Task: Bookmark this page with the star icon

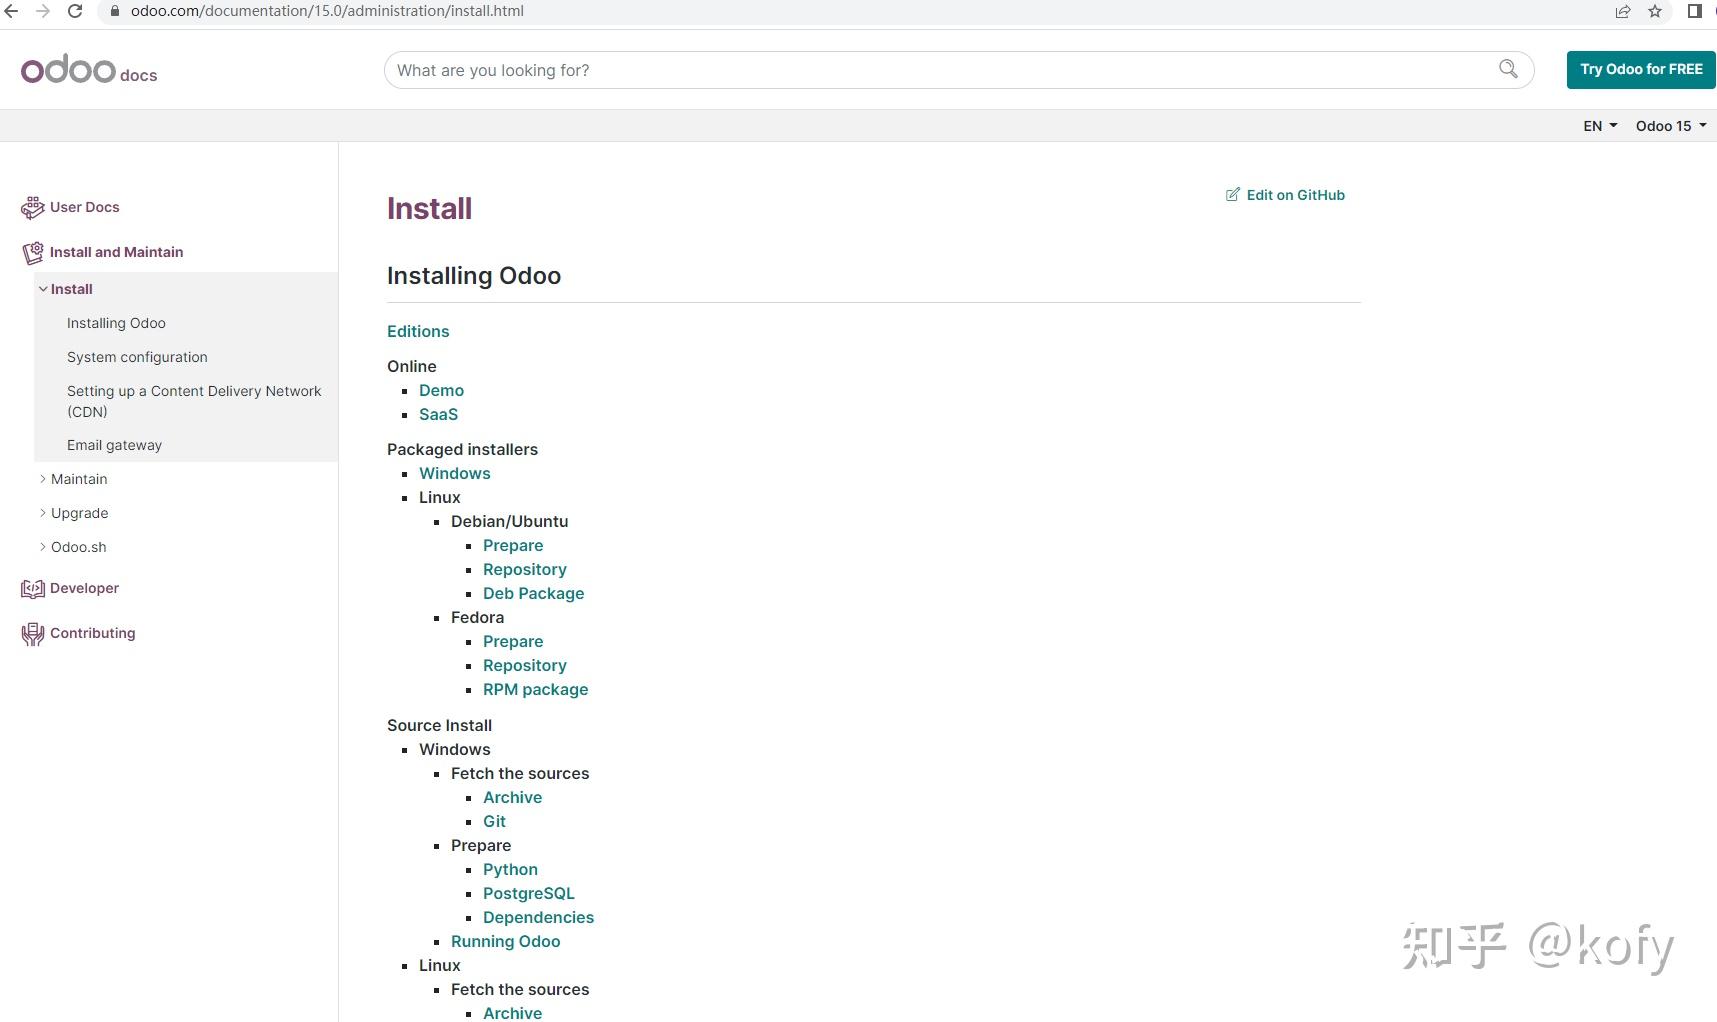Action: point(1655,12)
